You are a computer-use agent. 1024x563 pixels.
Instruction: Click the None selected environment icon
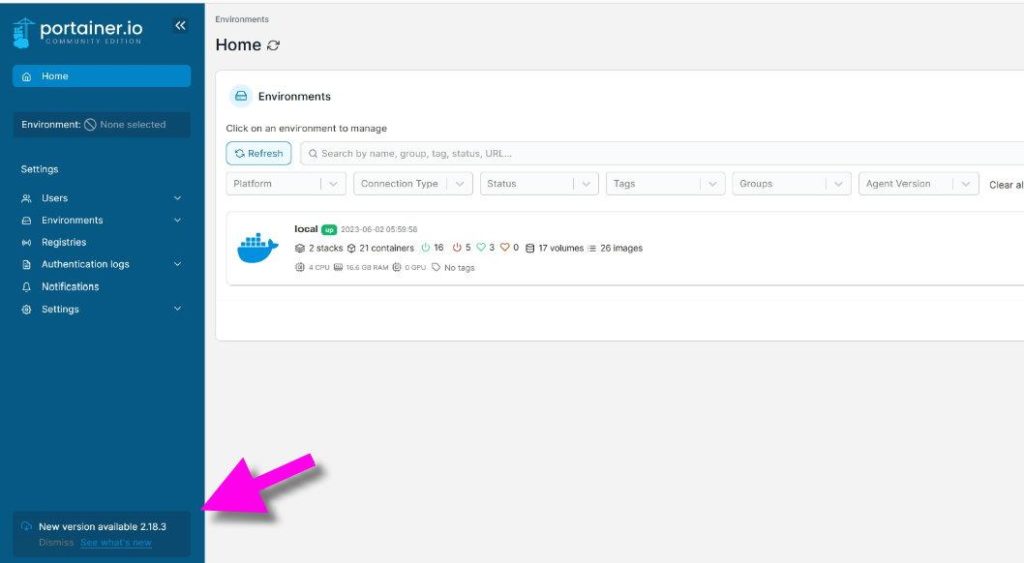[90, 124]
